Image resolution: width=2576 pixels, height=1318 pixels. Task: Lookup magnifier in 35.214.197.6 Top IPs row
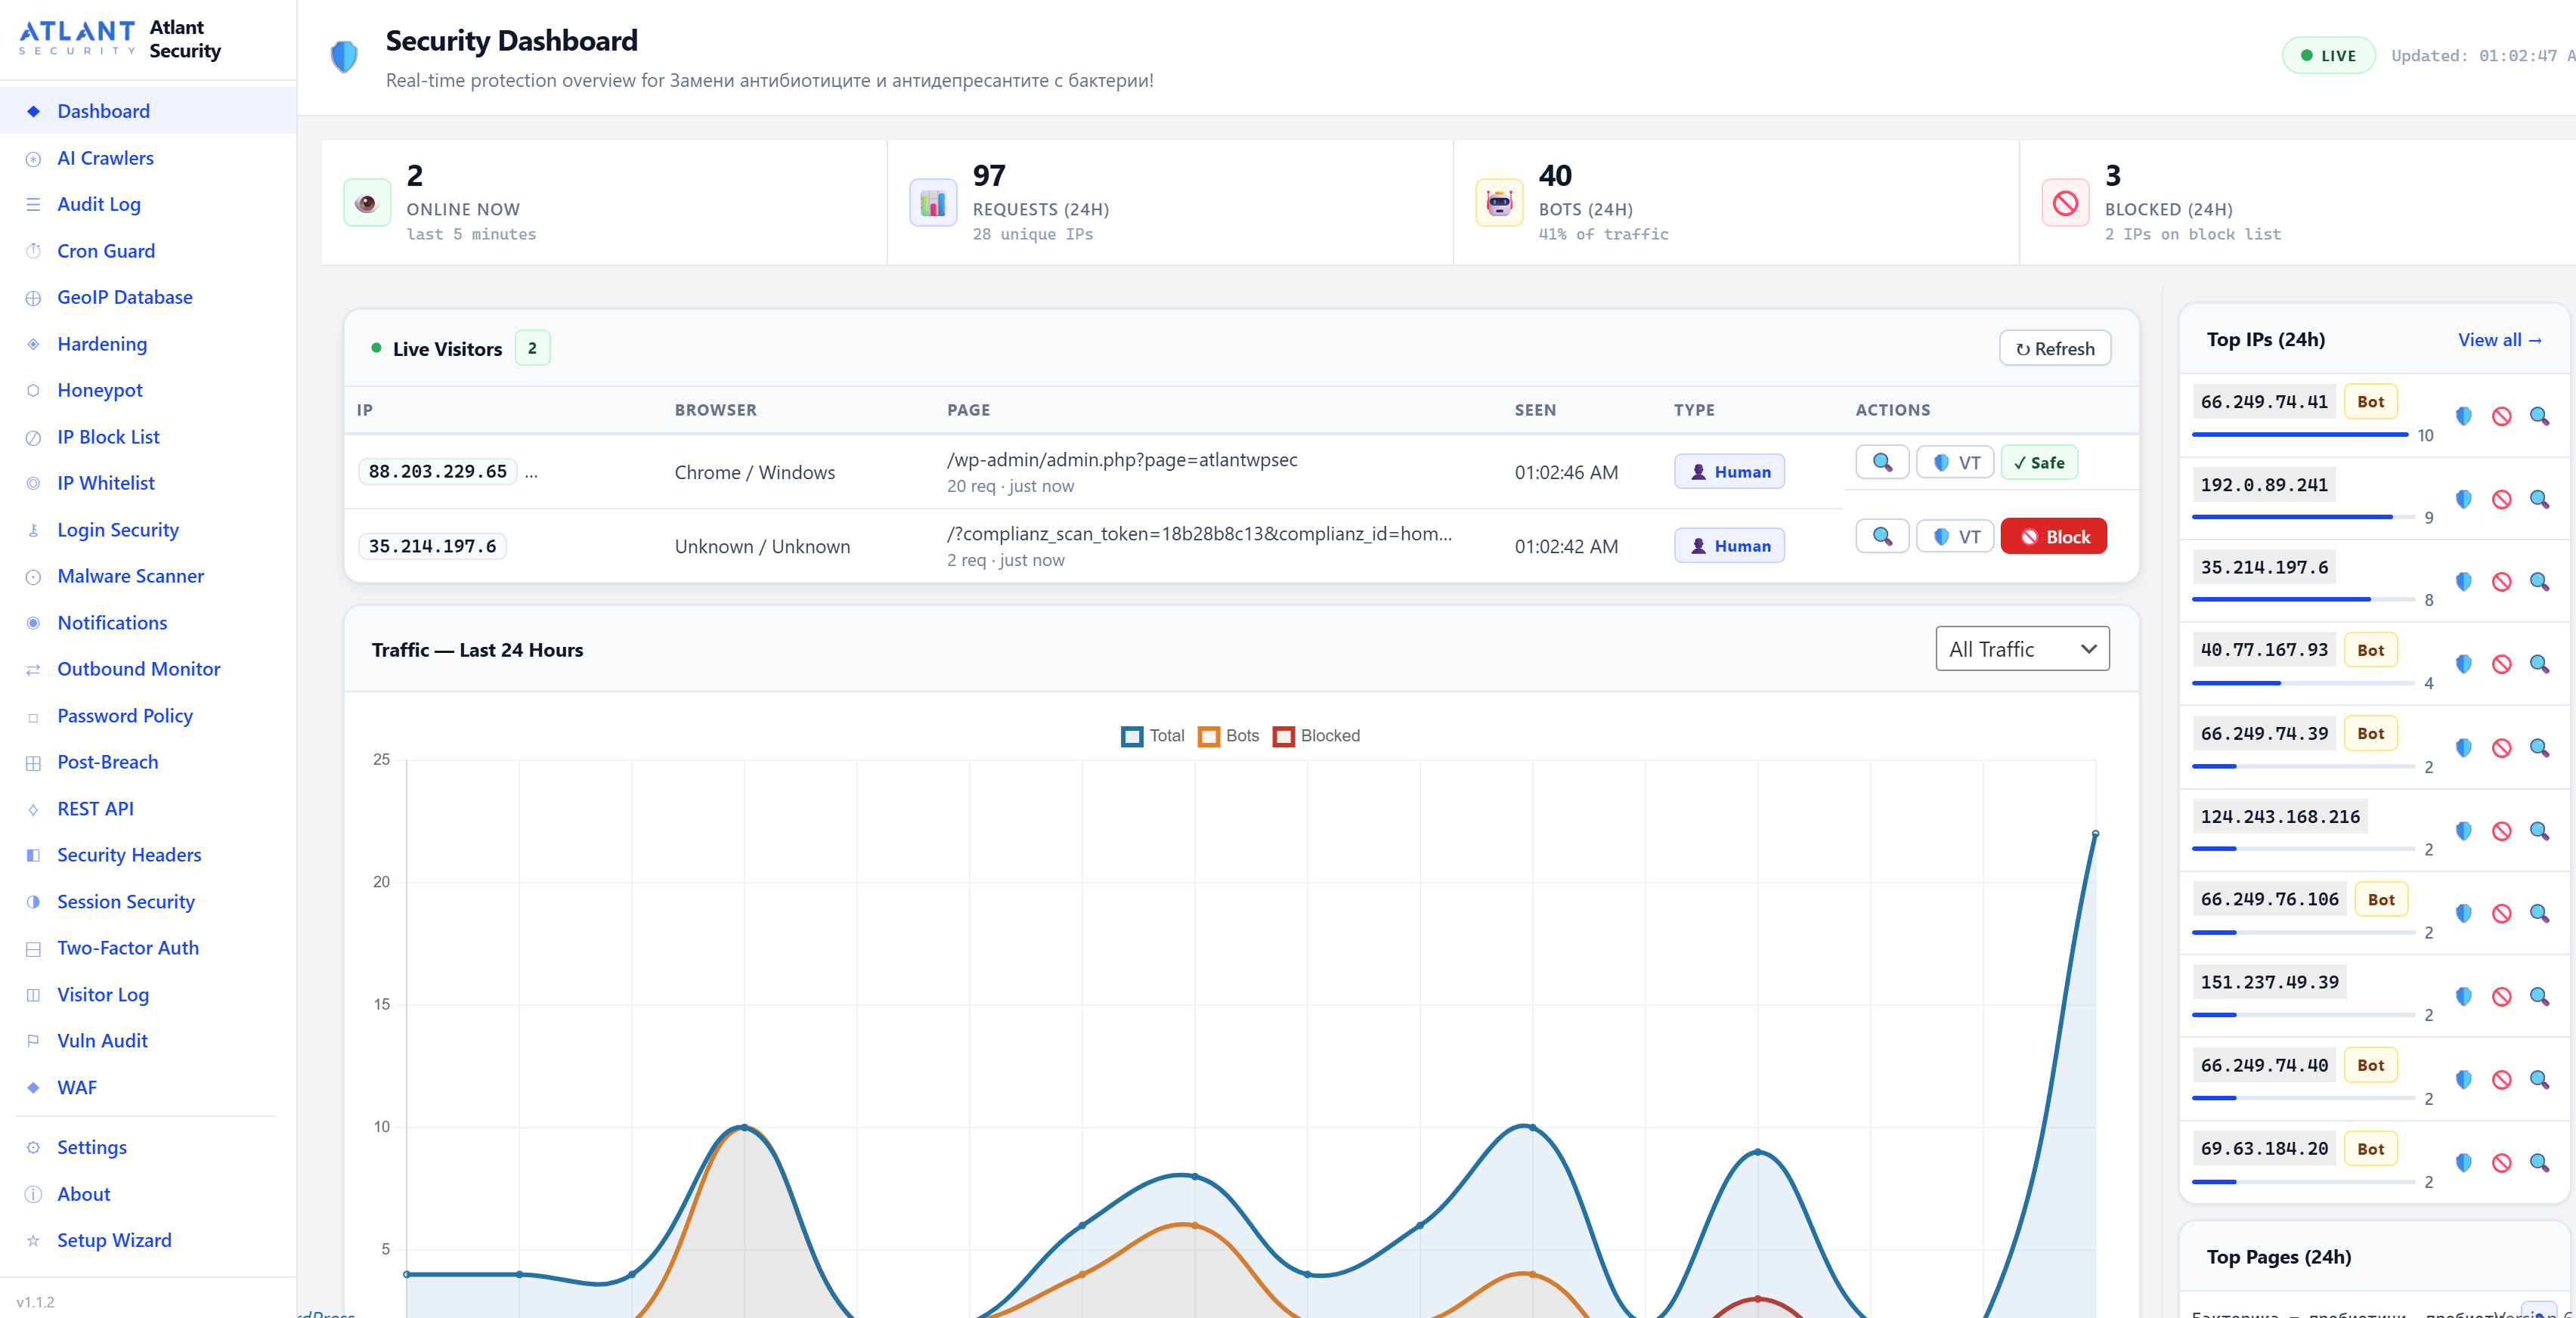coord(2539,581)
